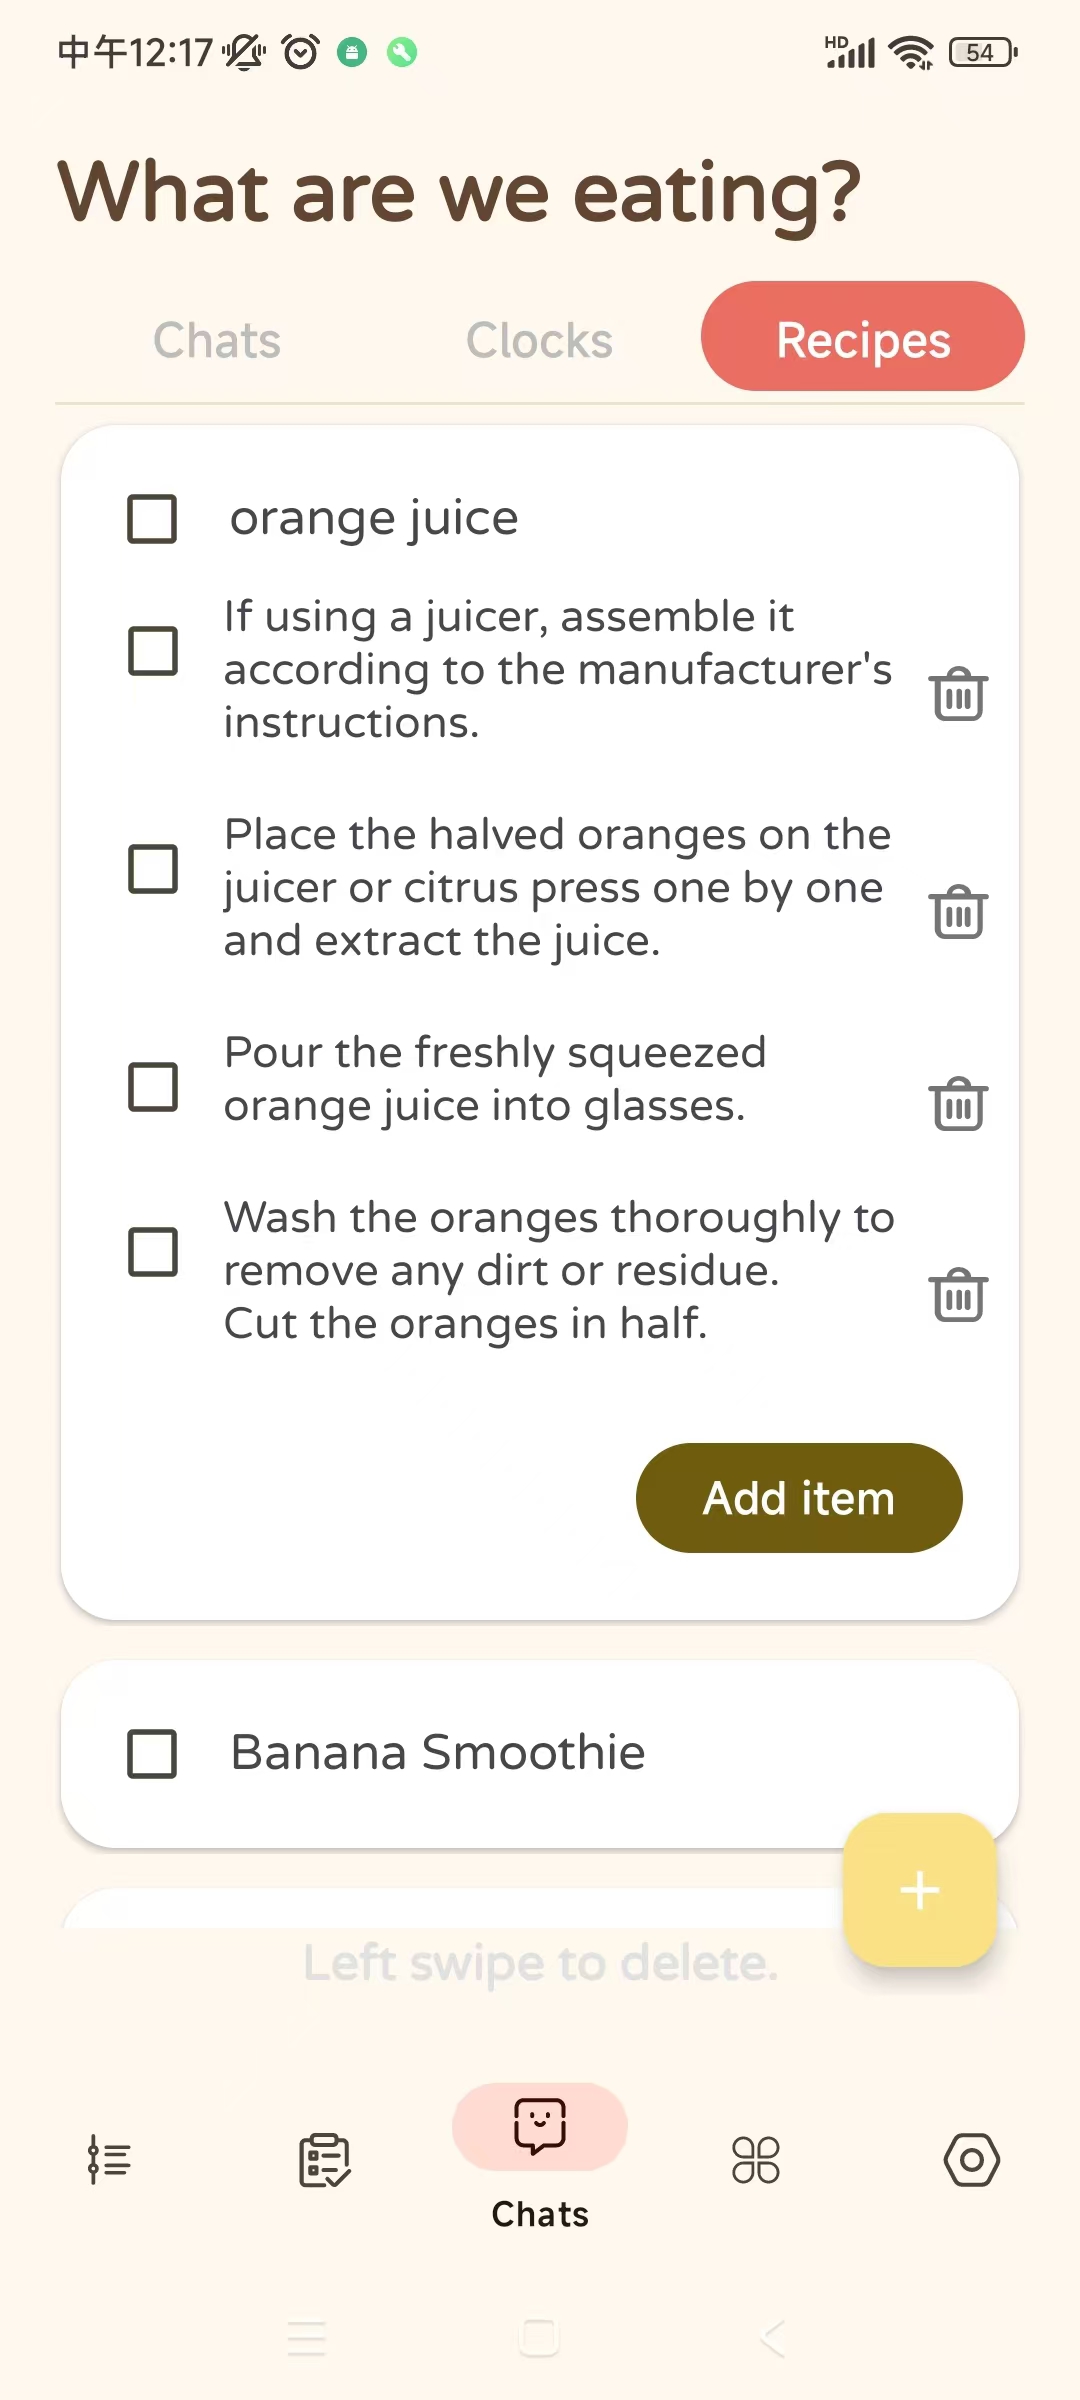1080x2400 pixels.
Task: Remove the pour juice into glasses step
Action: 958,1104
